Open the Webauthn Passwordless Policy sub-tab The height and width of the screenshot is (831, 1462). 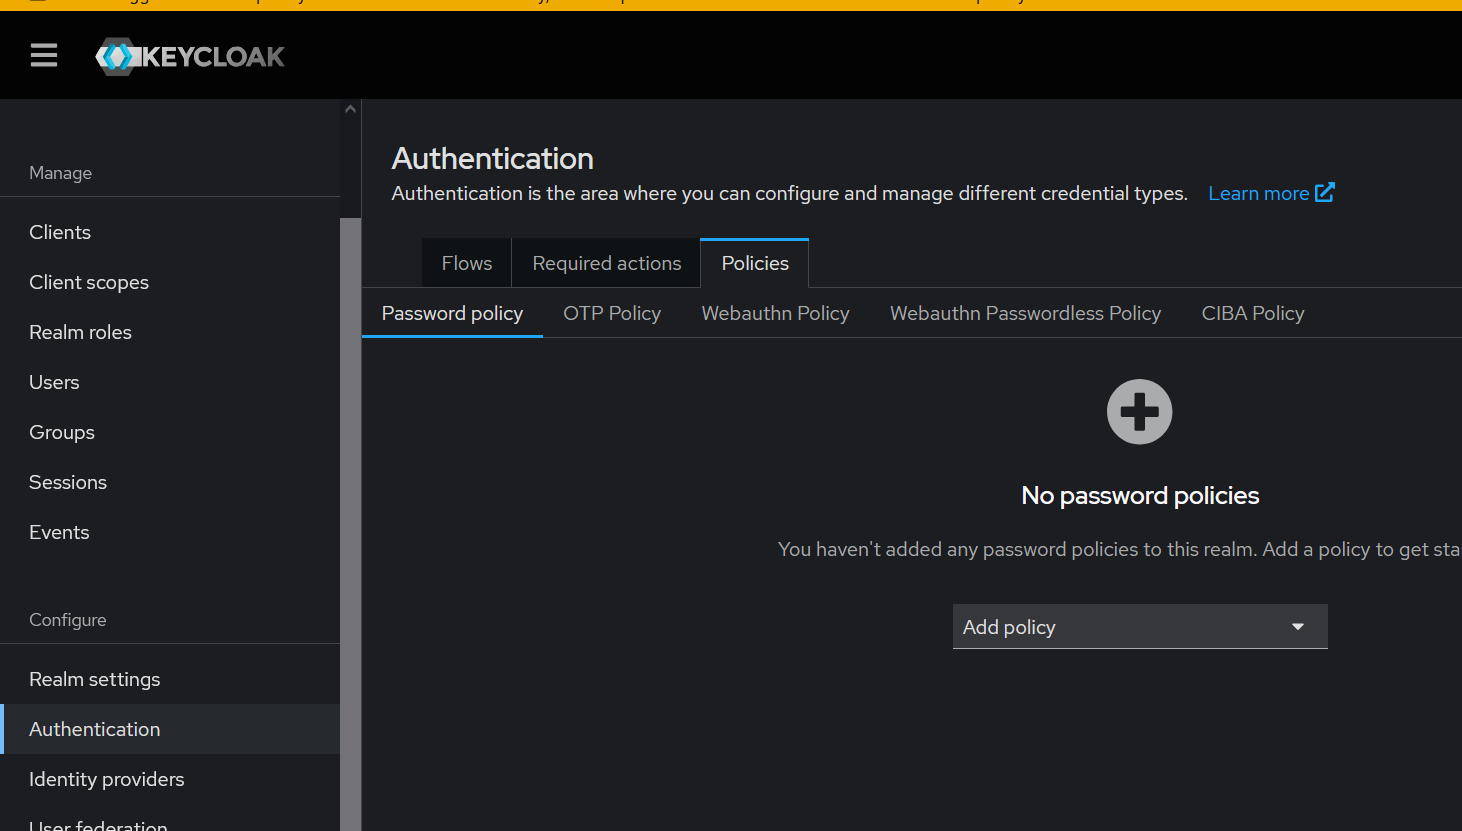1025,313
